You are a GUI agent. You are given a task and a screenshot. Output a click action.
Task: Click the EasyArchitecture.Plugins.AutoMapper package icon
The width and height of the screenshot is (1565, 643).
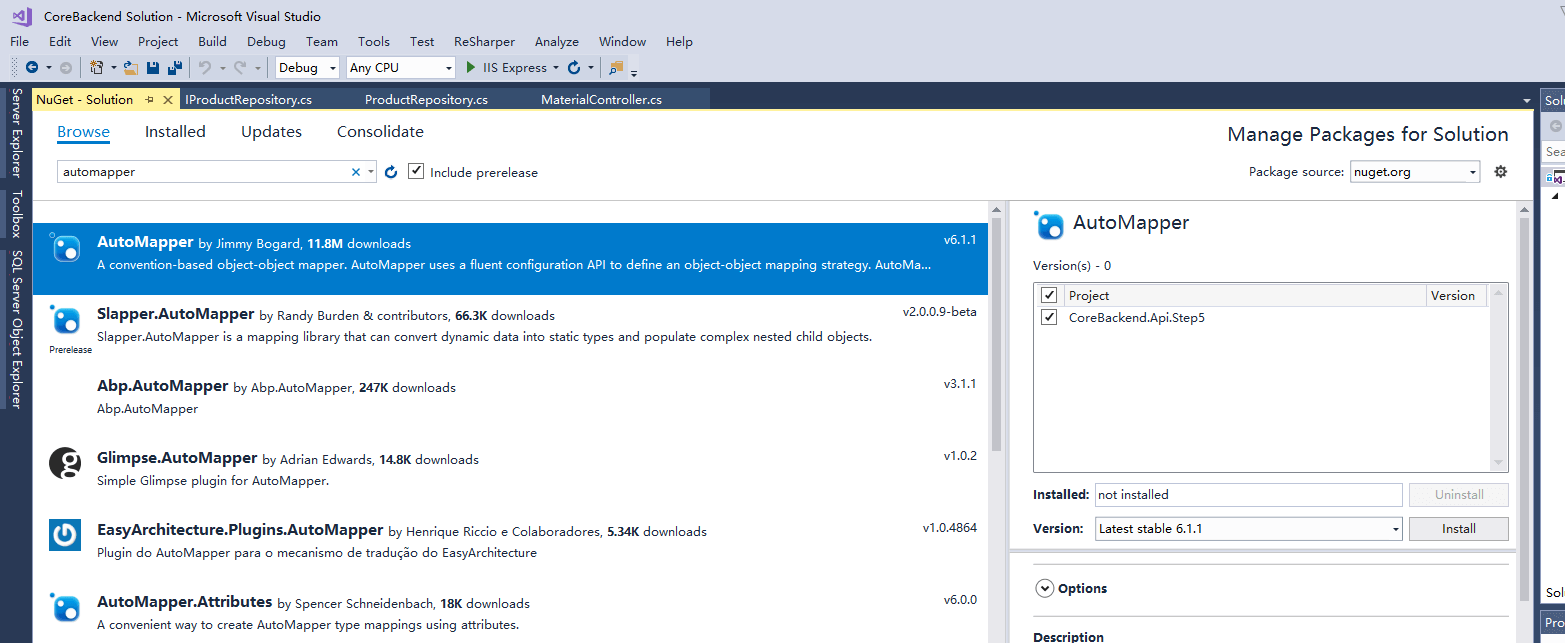coord(65,535)
